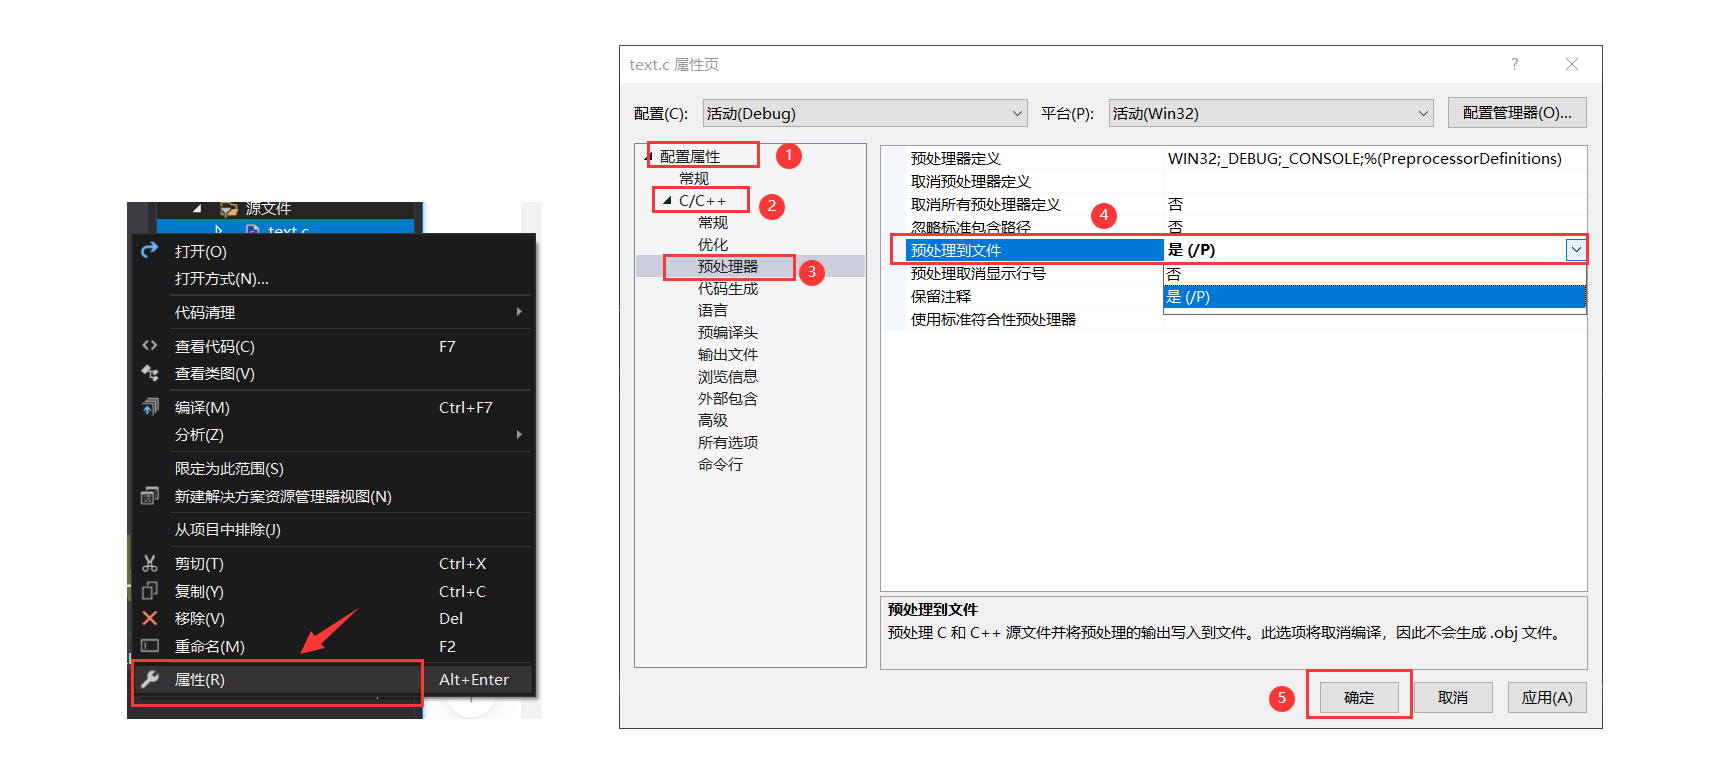The height and width of the screenshot is (782, 1731).
Task: Select 查看类图(V) menu entry
Action: click(333, 373)
